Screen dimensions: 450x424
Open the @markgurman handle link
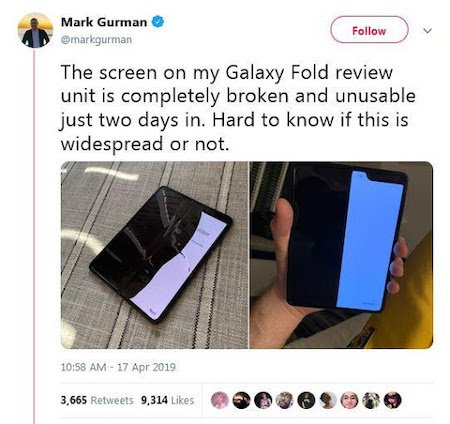[x=96, y=40]
